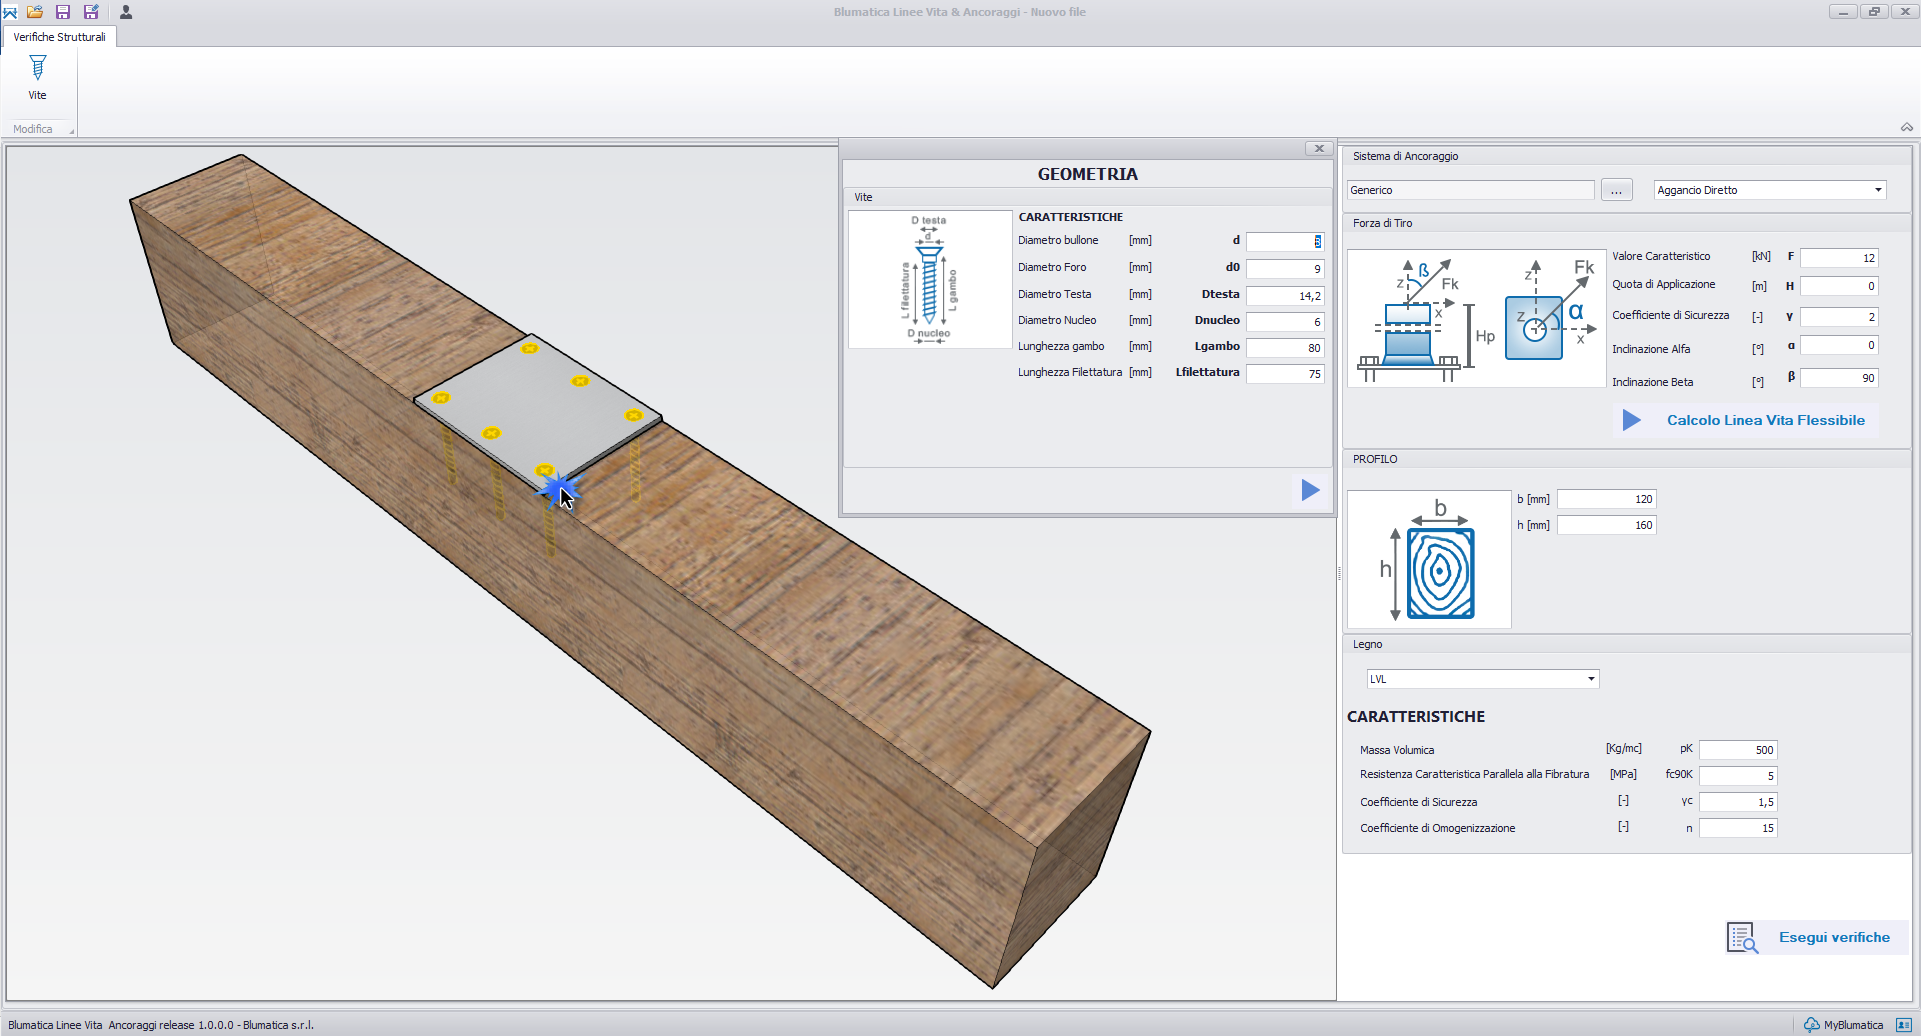Click Calcolo Linea Vita Flessibile
The image size is (1921, 1036).
coord(1765,420)
